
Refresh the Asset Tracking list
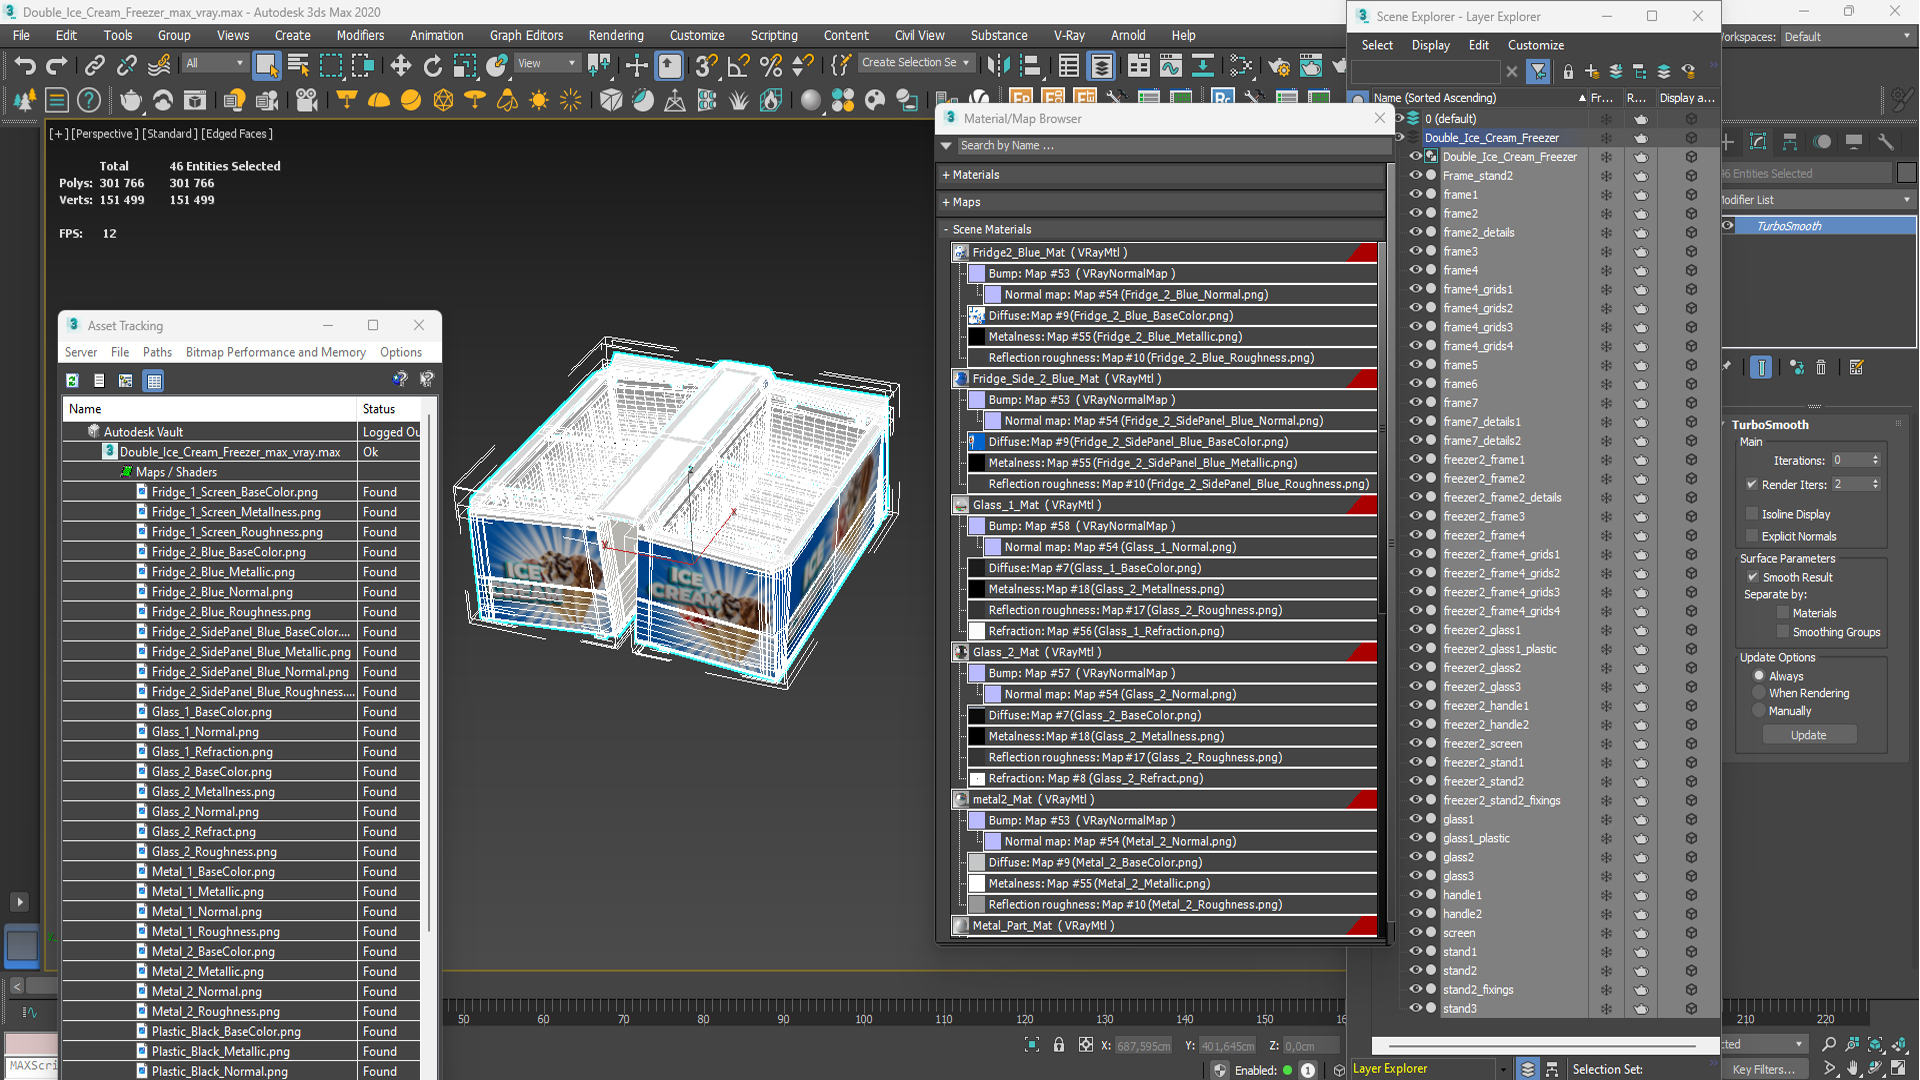coord(72,381)
